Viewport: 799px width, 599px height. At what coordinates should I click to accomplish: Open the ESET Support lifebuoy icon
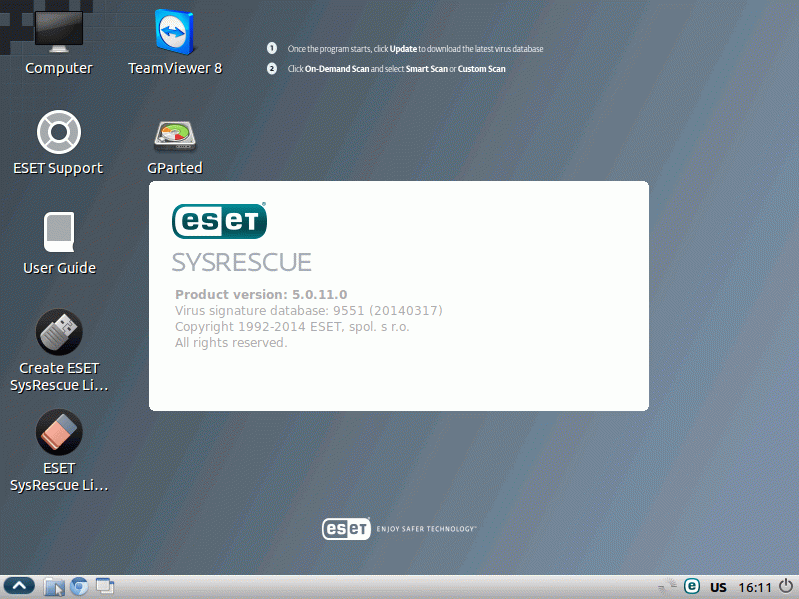pos(59,132)
